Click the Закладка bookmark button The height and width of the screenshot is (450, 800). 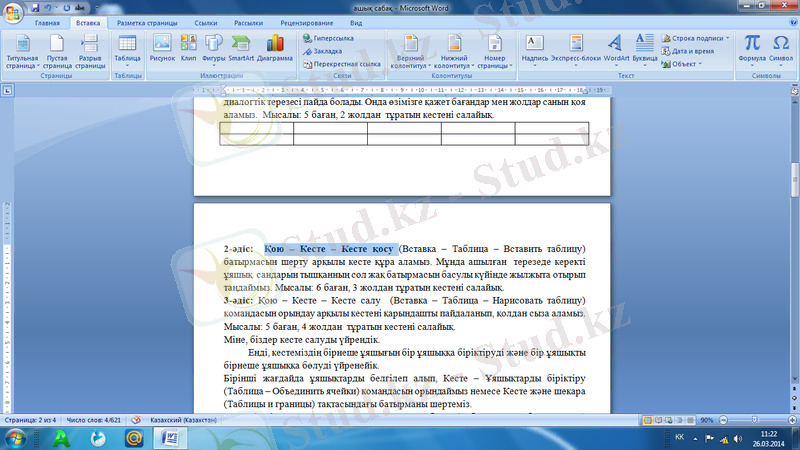(x=327, y=50)
